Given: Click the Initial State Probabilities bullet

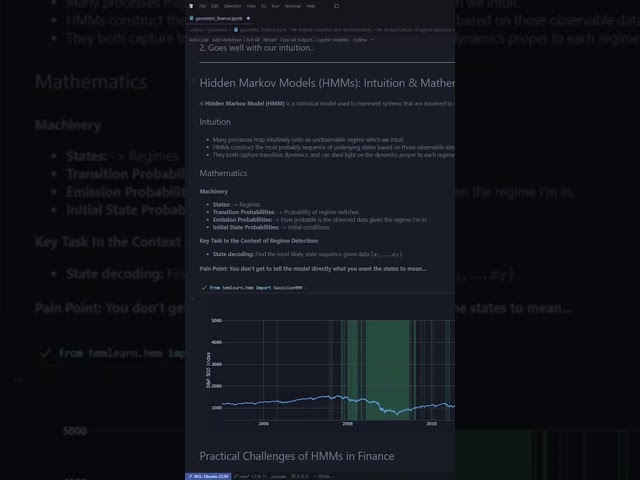Looking at the screenshot, I should (x=271, y=227).
